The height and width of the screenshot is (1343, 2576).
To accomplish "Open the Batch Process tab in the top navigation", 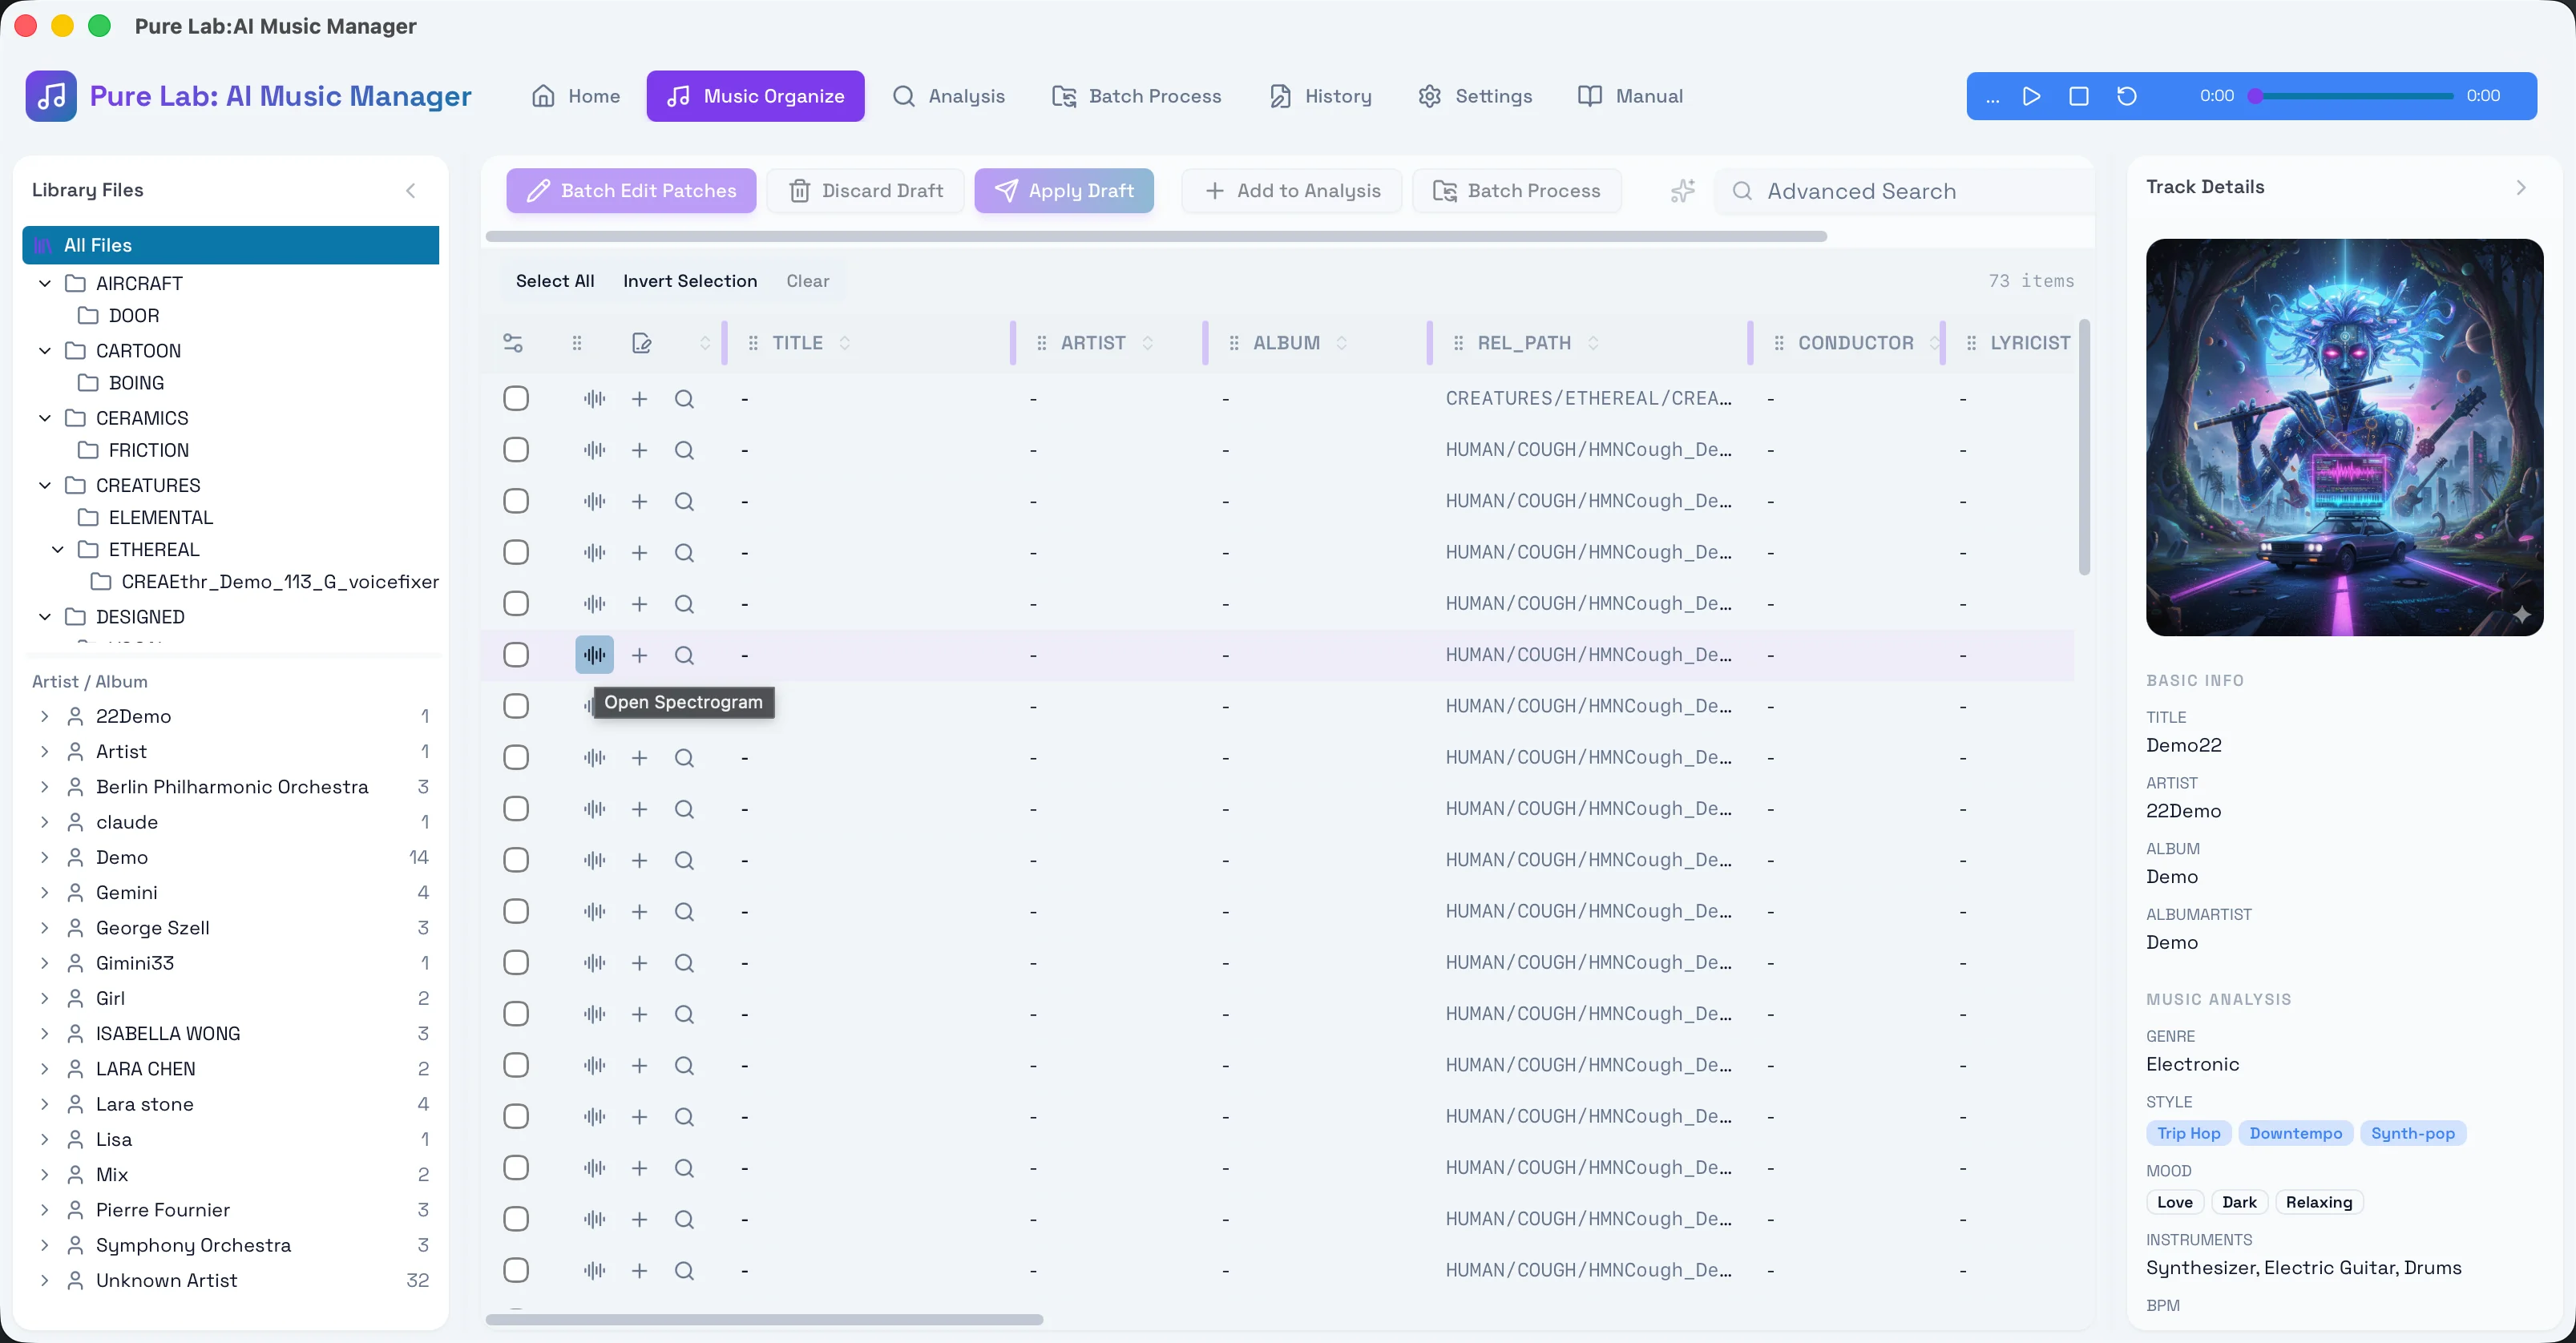I will click(x=1137, y=96).
